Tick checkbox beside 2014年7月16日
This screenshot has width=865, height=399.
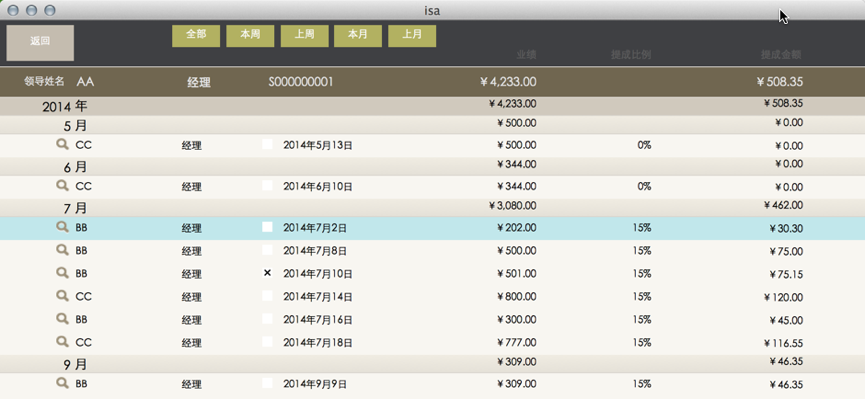(268, 319)
